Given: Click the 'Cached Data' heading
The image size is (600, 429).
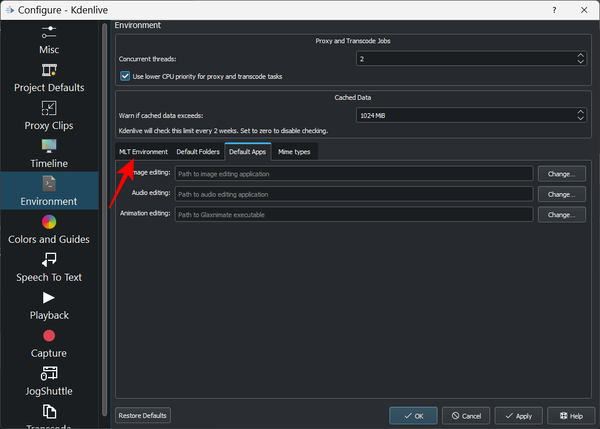Looking at the screenshot, I should (x=352, y=98).
